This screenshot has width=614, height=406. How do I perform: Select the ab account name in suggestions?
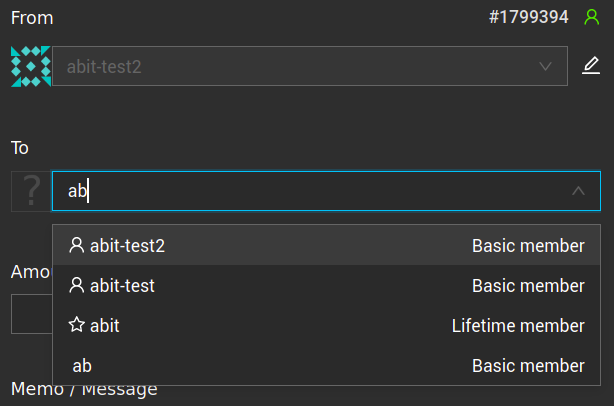point(82,366)
